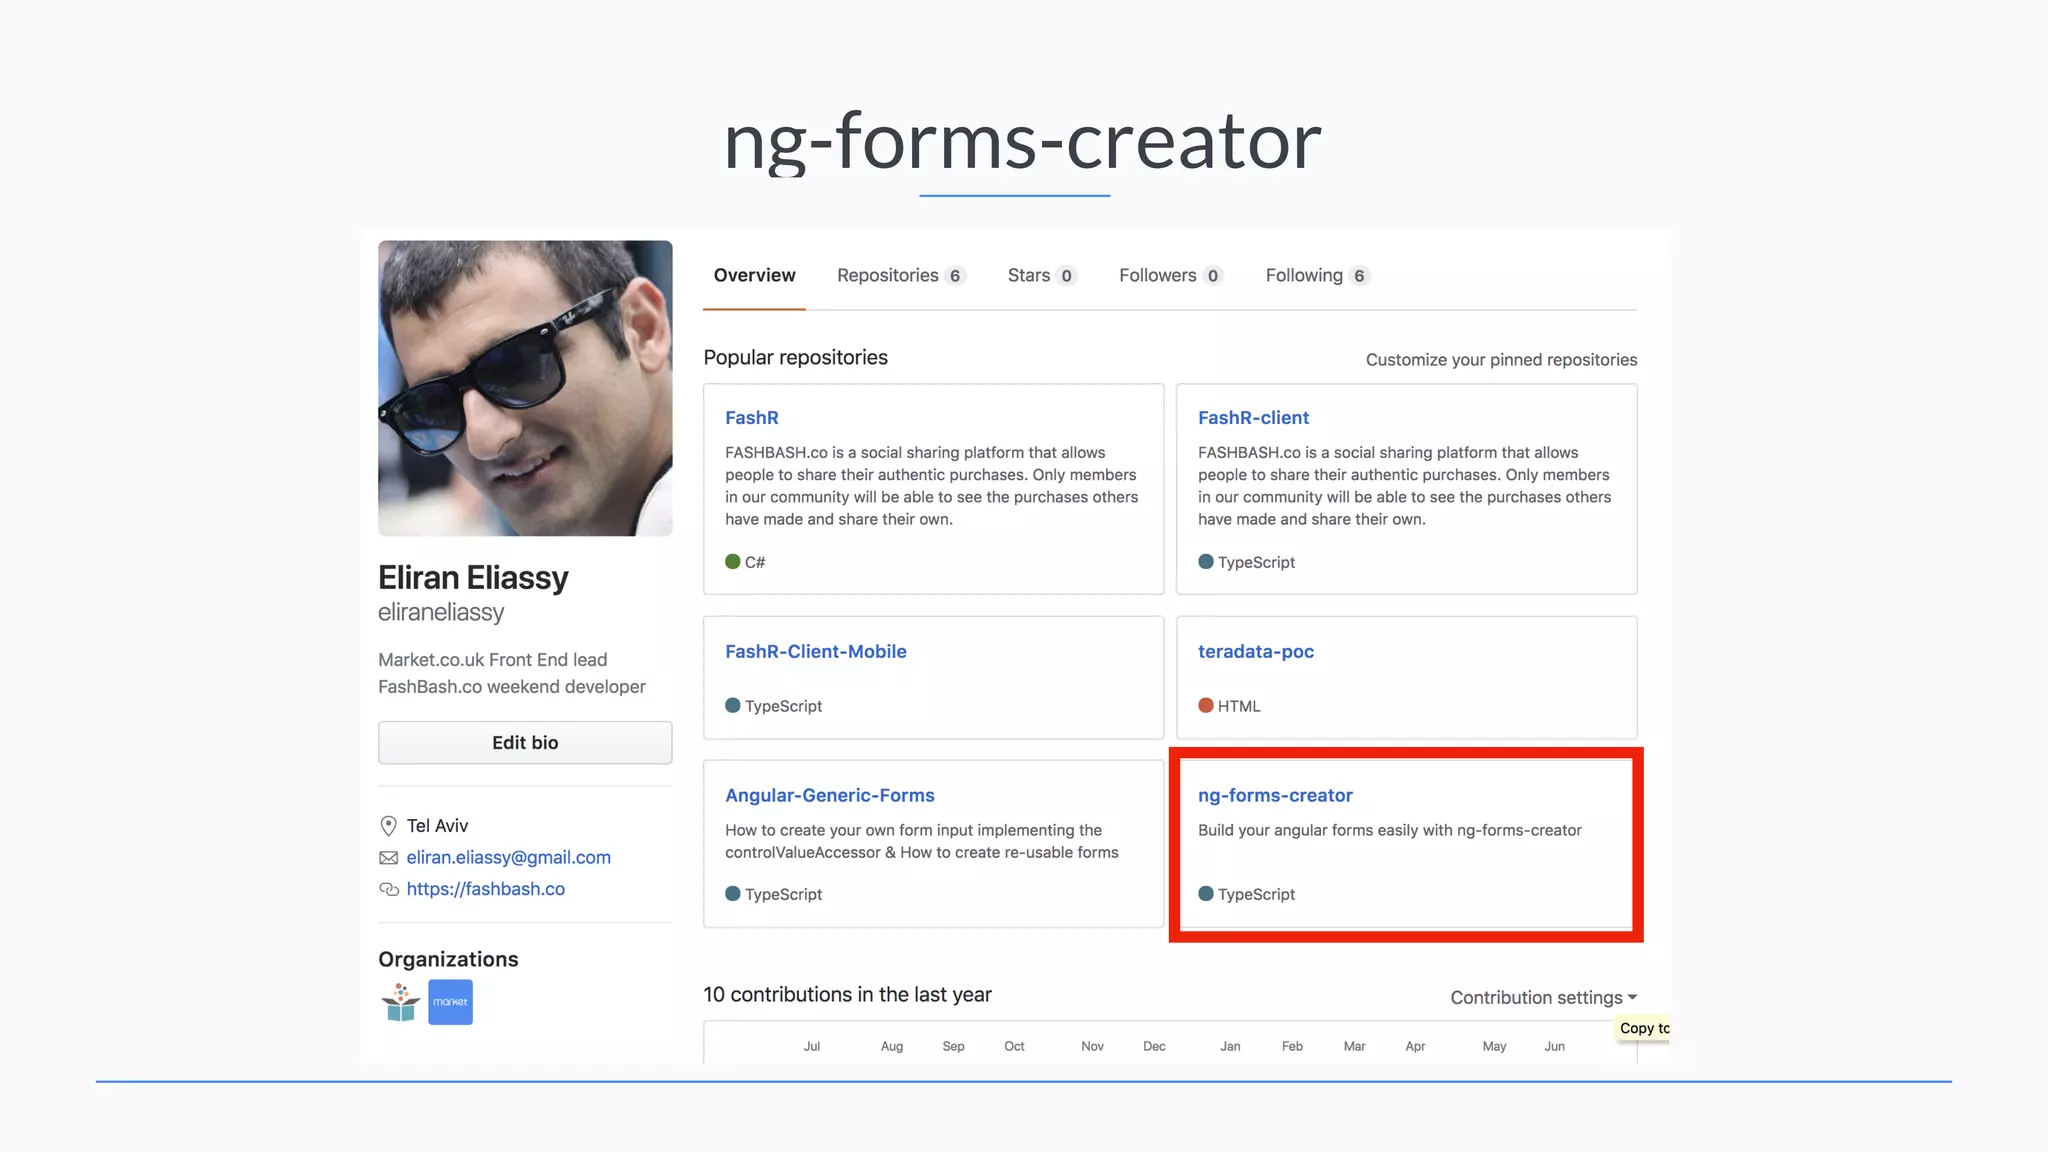Click the envelope icon beside the email
The image size is (2048, 1152).
388,858
